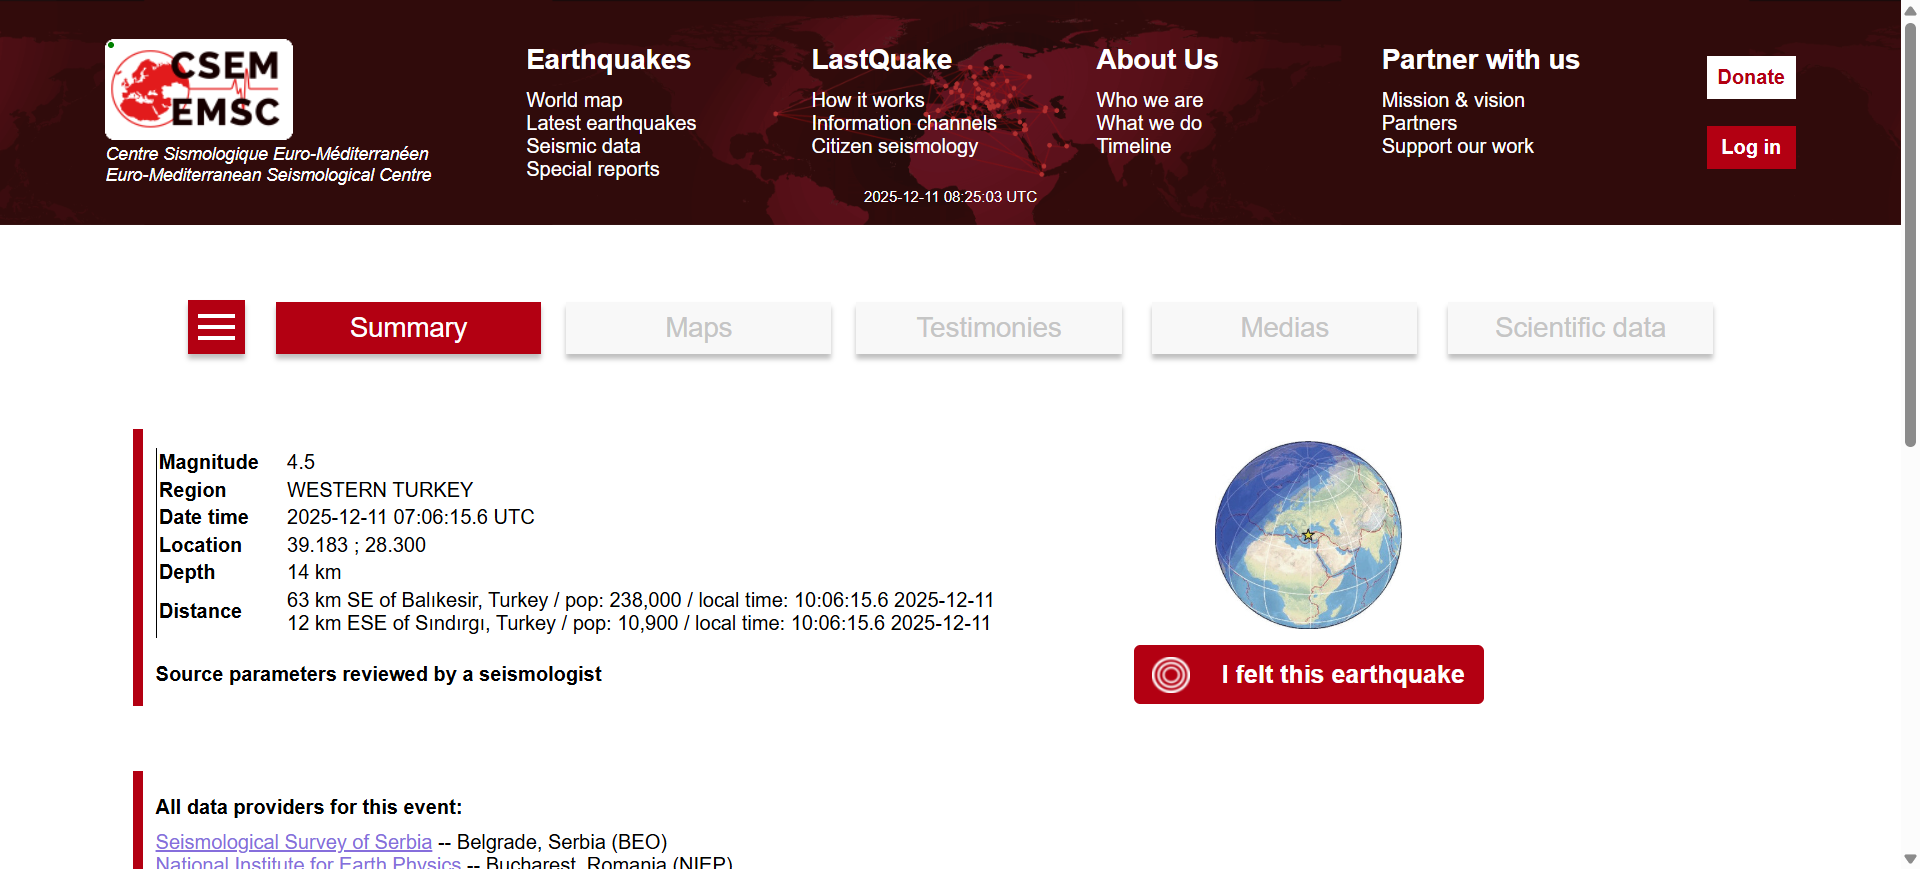Go to Seismic data page
Viewport: 1920px width, 869px height.
[583, 146]
